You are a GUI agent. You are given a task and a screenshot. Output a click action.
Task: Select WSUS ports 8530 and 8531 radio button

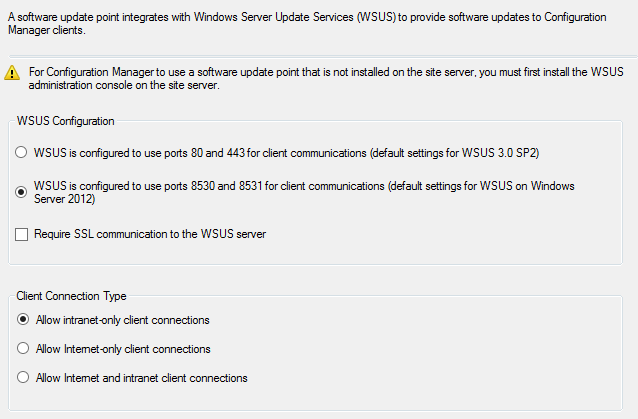pos(23,192)
